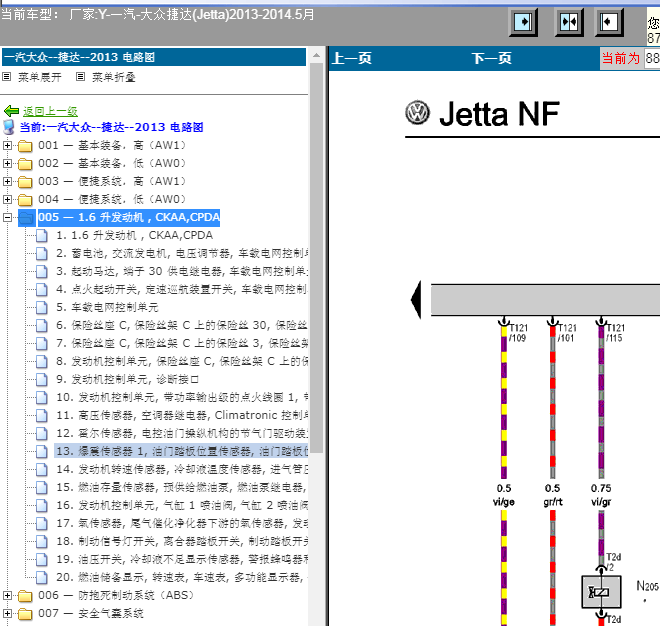Click the open folder icon of 005
Image resolution: width=660 pixels, height=626 pixels.
click(x=26, y=218)
